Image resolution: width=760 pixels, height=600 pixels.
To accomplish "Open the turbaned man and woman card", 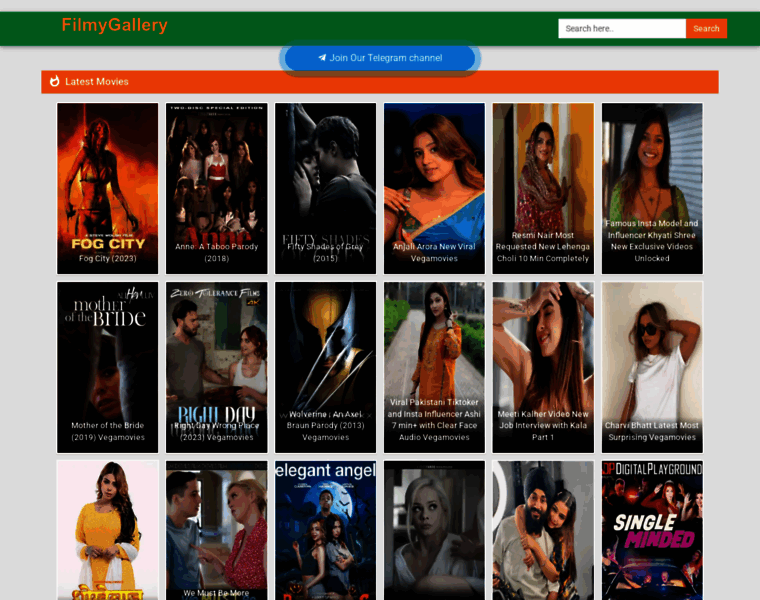I will pyautogui.click(x=543, y=530).
